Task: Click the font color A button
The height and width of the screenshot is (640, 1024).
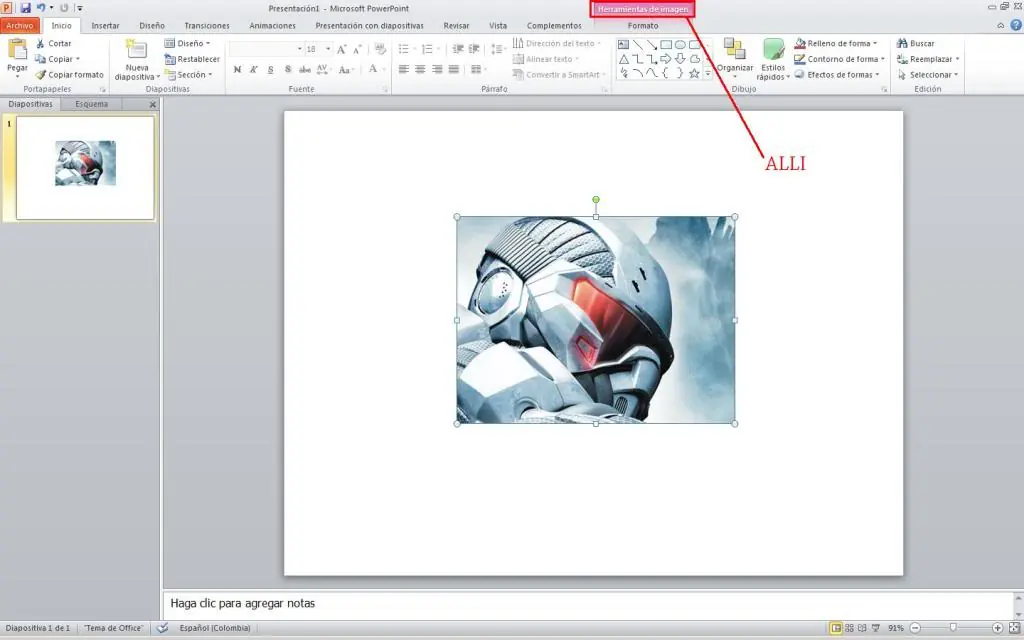Action: (x=373, y=69)
